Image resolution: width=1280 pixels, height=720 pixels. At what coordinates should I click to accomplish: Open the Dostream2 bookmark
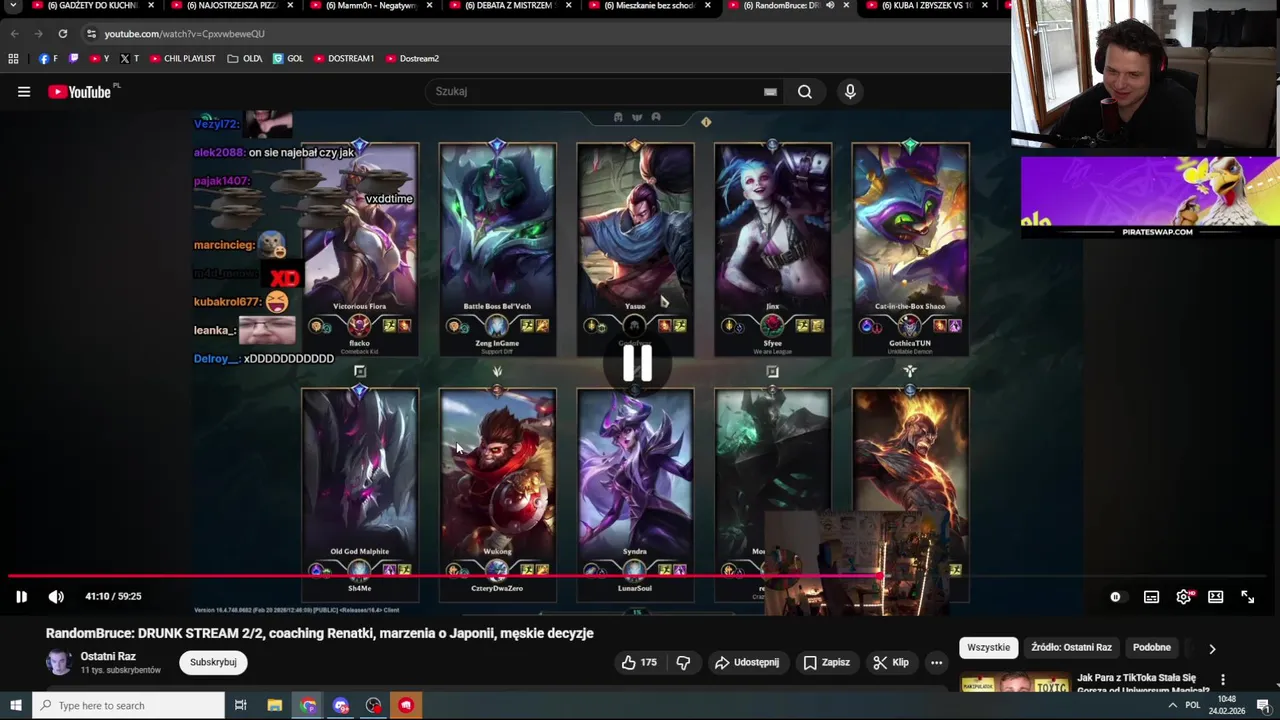[412, 59]
